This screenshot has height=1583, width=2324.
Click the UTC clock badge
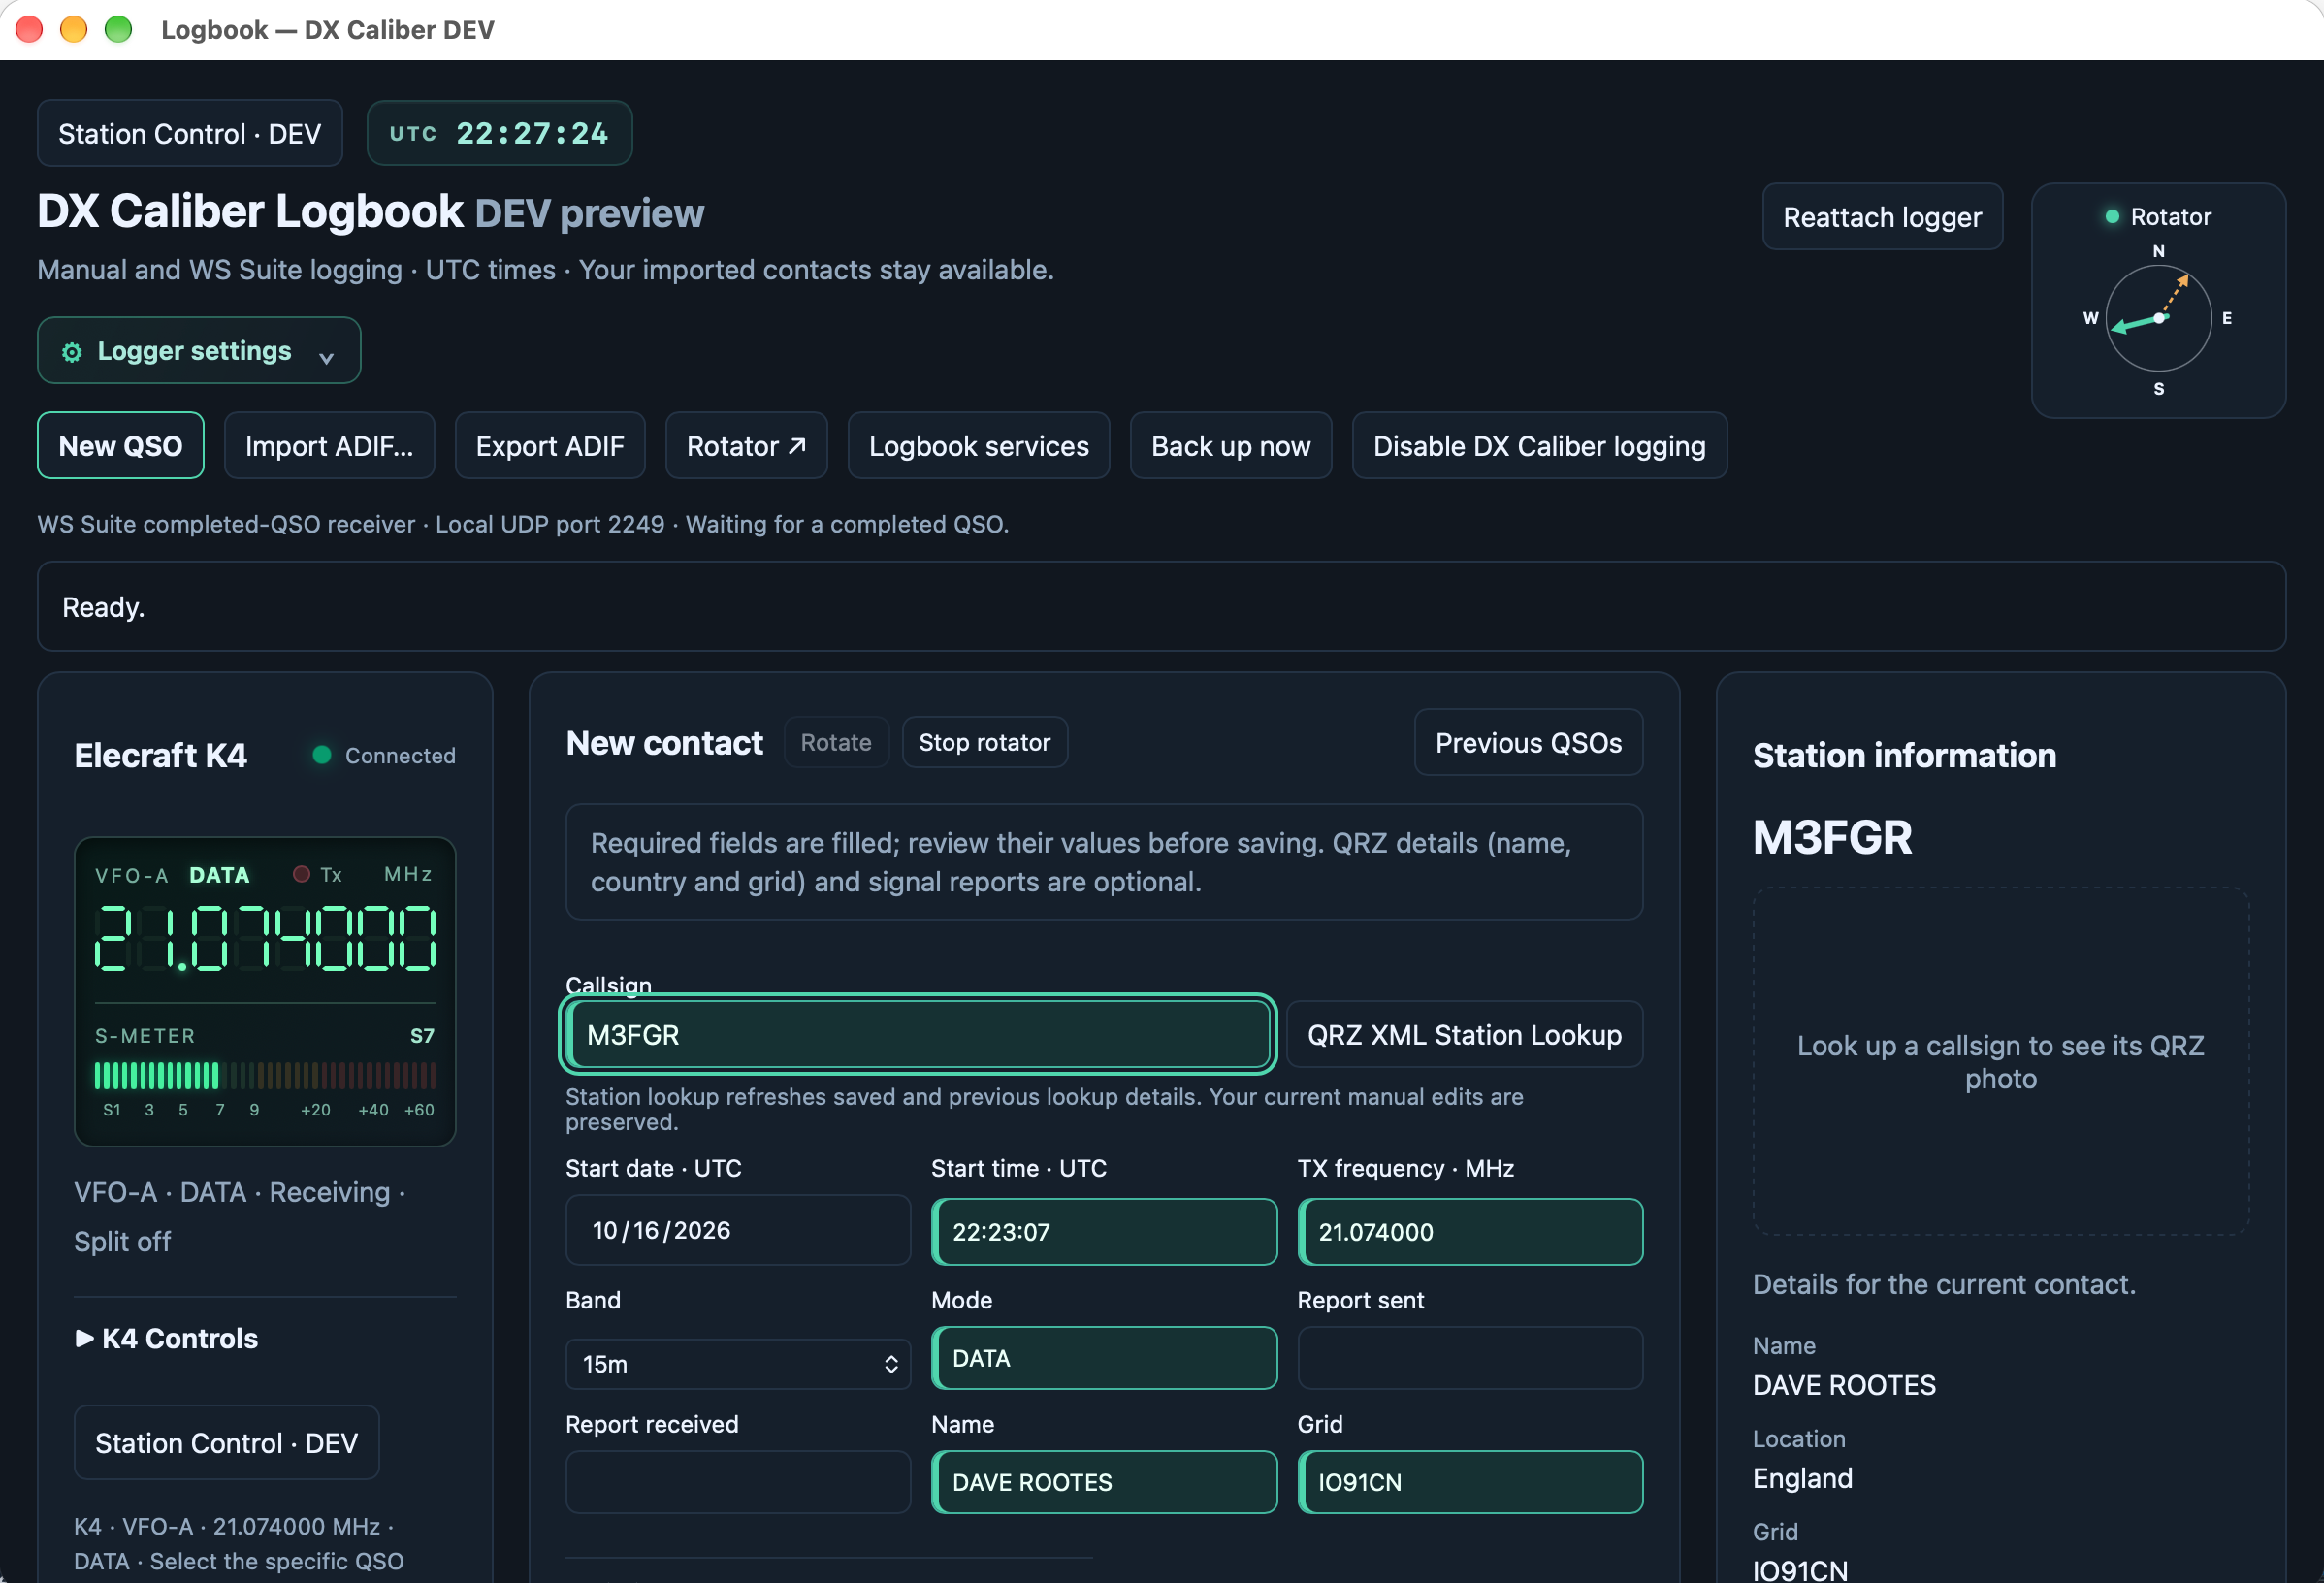point(499,133)
